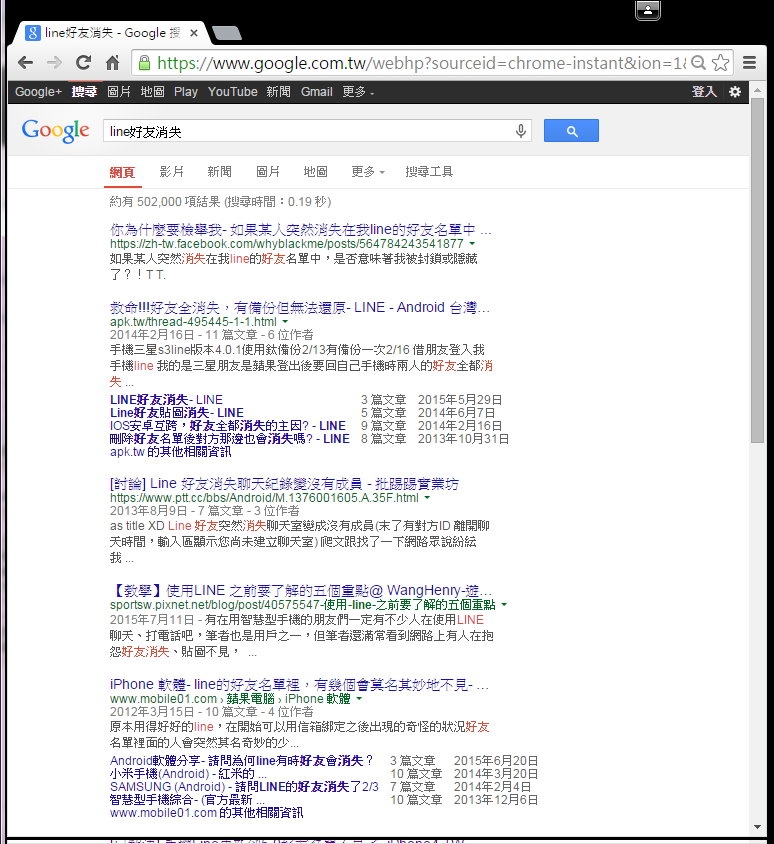Click the settings gear icon
Screen dimensions: 774x844
(x=735, y=92)
